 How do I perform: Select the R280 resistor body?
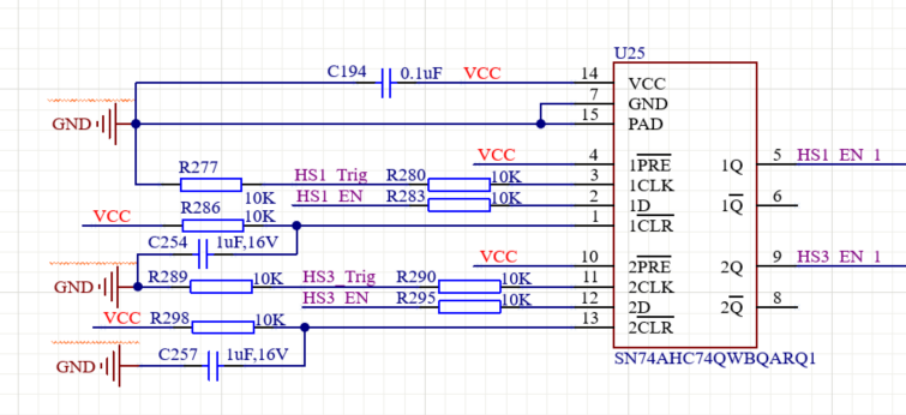tap(458, 184)
